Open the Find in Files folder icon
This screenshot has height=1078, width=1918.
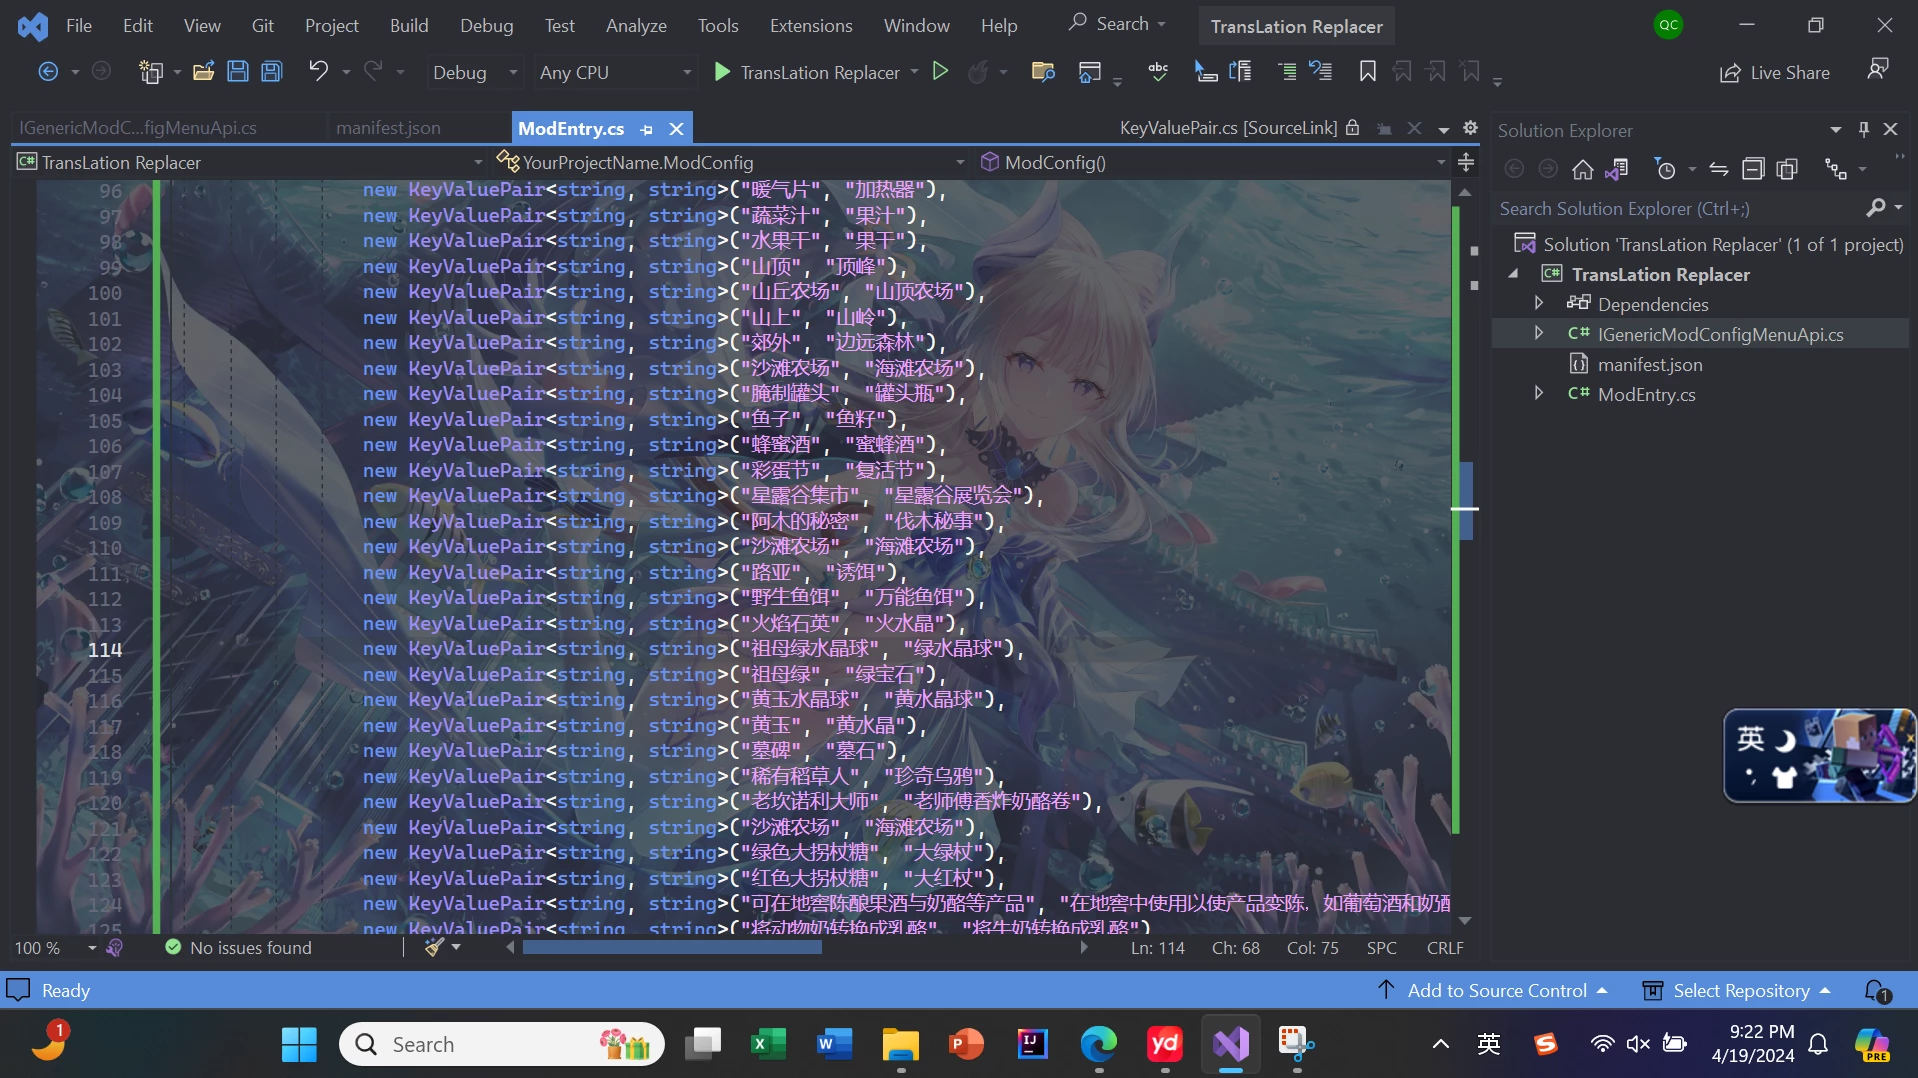[1043, 72]
